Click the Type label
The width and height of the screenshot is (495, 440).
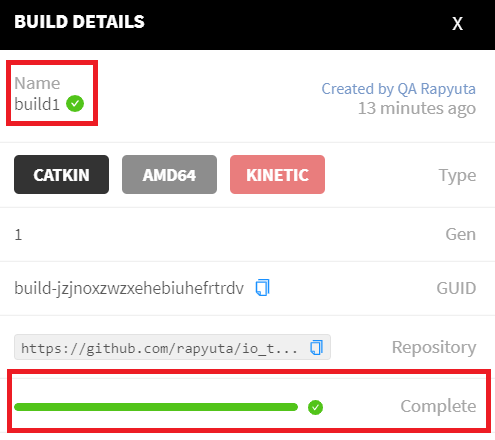tap(457, 176)
